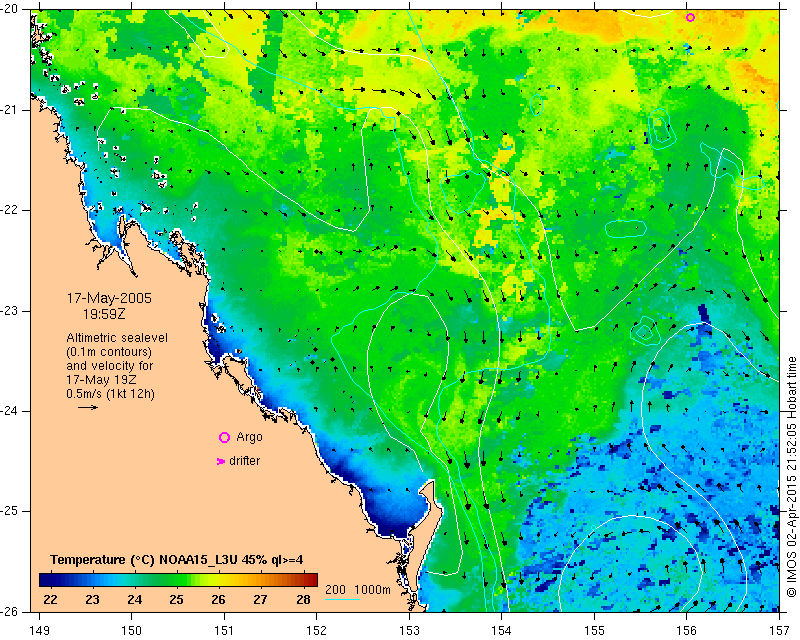
Task: Click the 'Argo' legend label
Action: [249, 437]
